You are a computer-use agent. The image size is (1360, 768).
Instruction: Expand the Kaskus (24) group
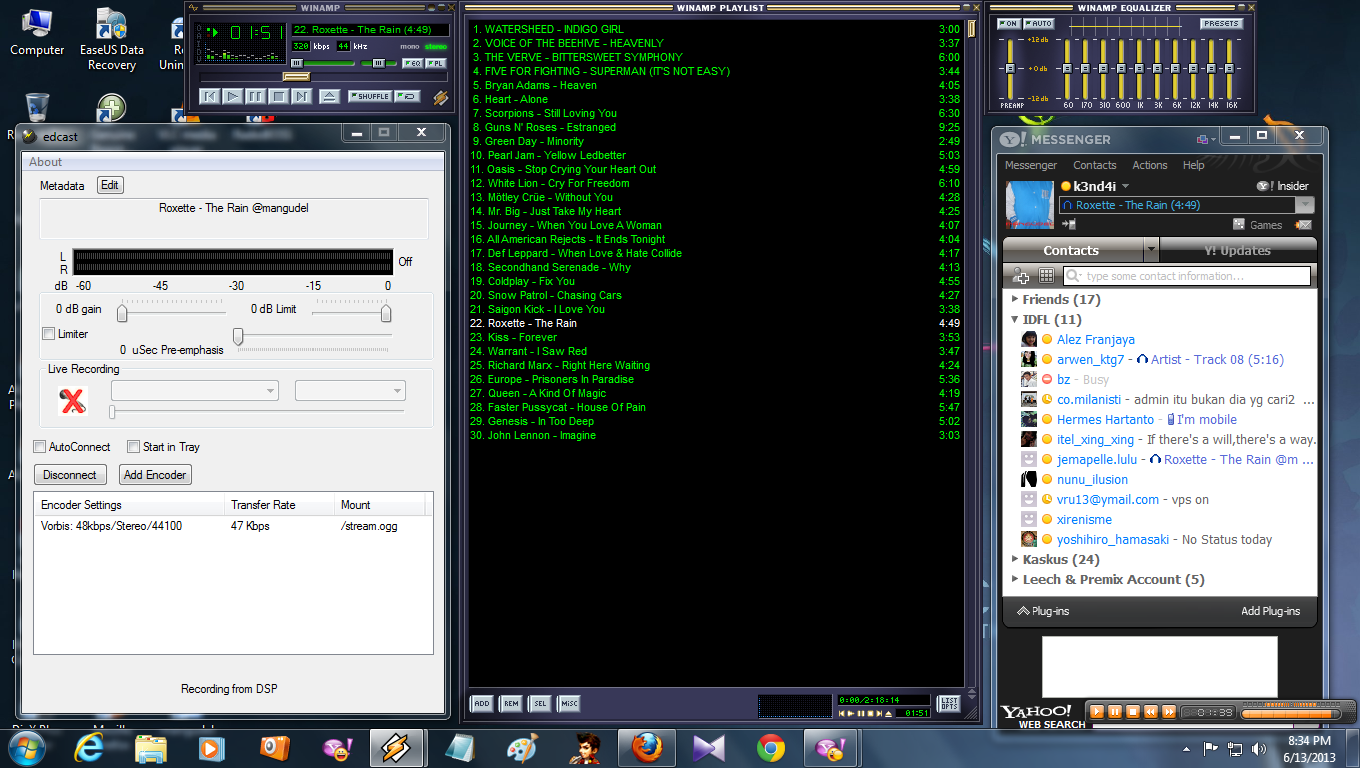coord(1015,559)
